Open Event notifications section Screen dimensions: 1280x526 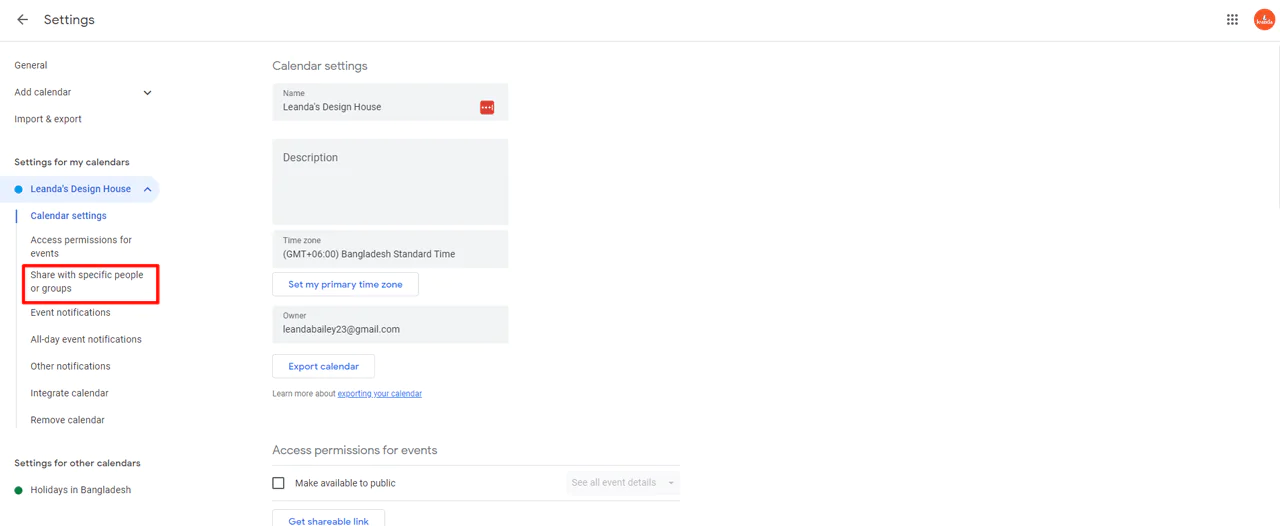(x=70, y=313)
